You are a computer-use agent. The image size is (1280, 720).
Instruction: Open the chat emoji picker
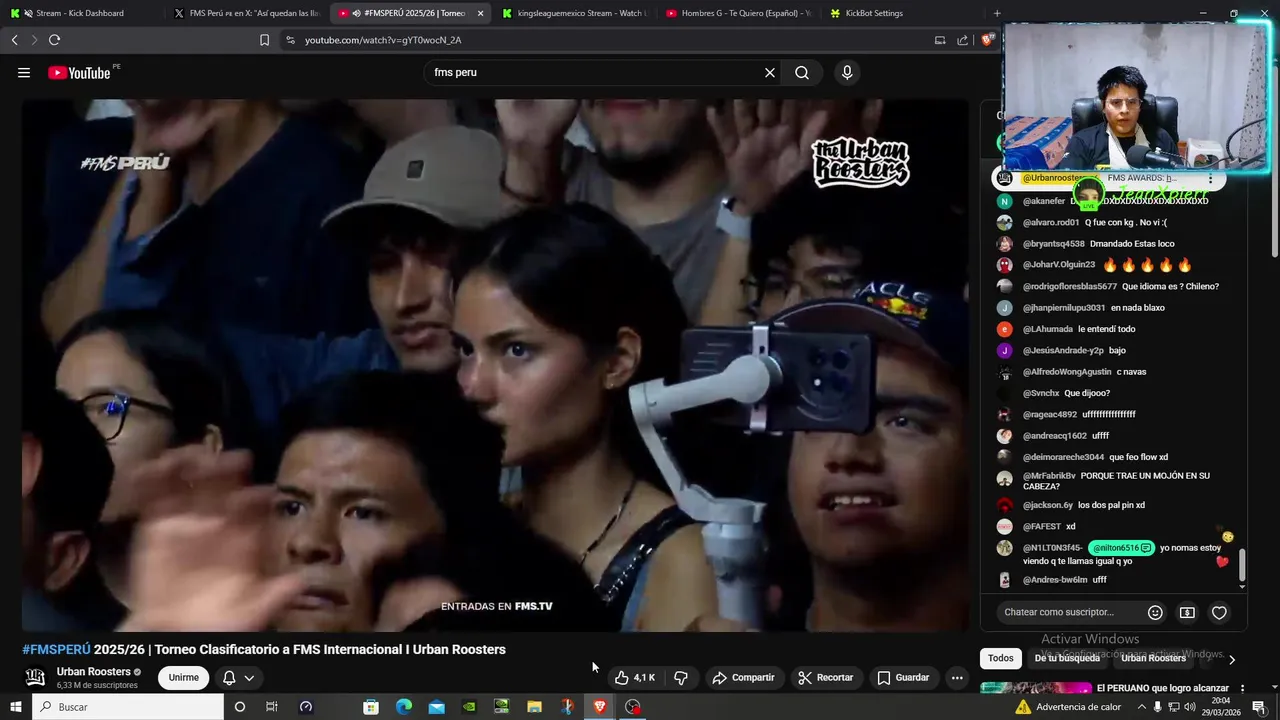click(x=1155, y=612)
